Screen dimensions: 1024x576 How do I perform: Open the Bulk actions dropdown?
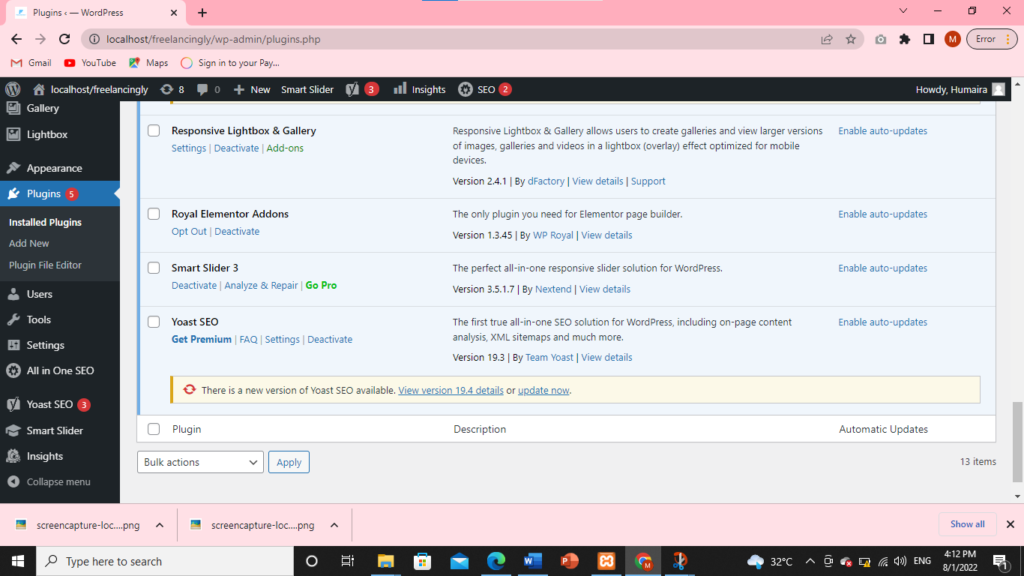200,462
